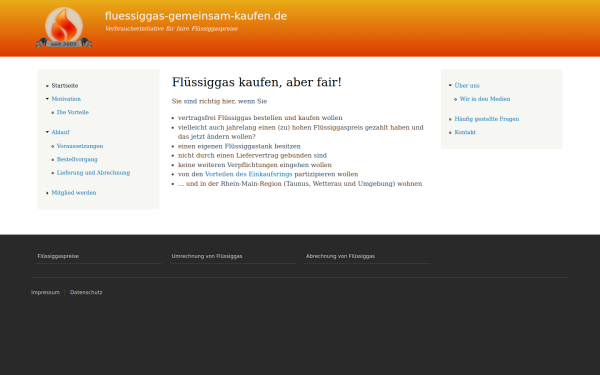
Task: Click bullet about jahrelang hohen Flüssiggaspreis
Action: (301, 132)
